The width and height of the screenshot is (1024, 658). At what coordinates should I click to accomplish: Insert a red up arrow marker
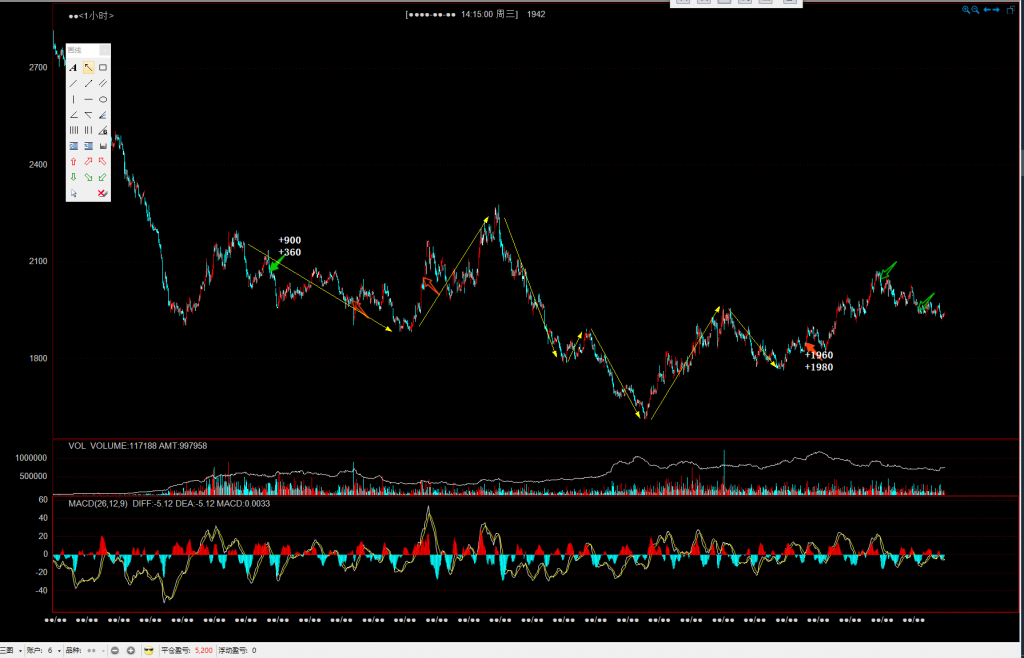(73, 161)
